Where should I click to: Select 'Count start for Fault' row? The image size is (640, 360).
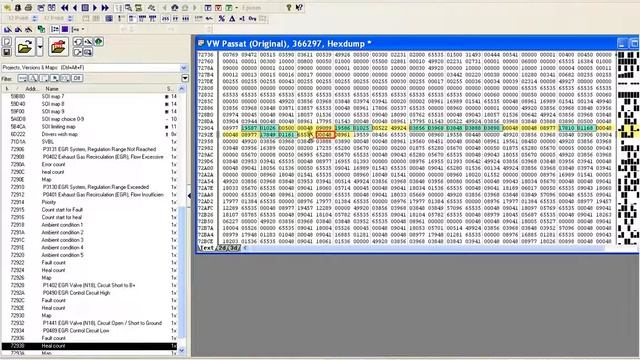(x=89, y=210)
